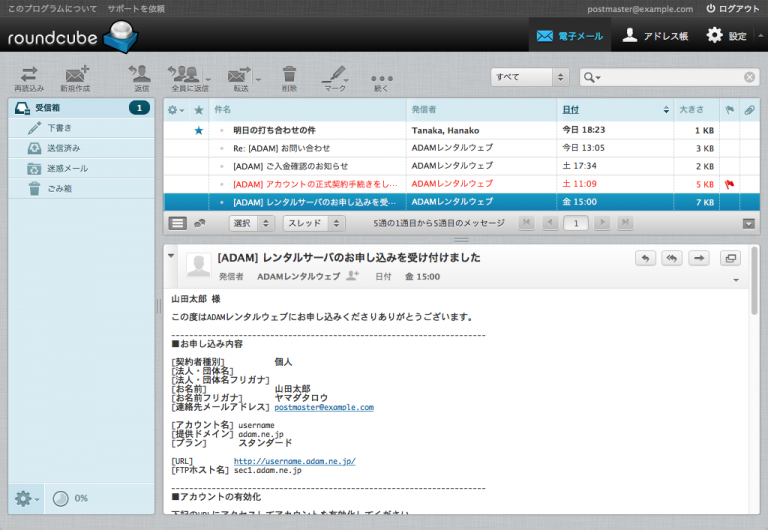Open the http://username.adam.ne.jp/ link
Screen dimensions: 768x530
(x=294, y=461)
